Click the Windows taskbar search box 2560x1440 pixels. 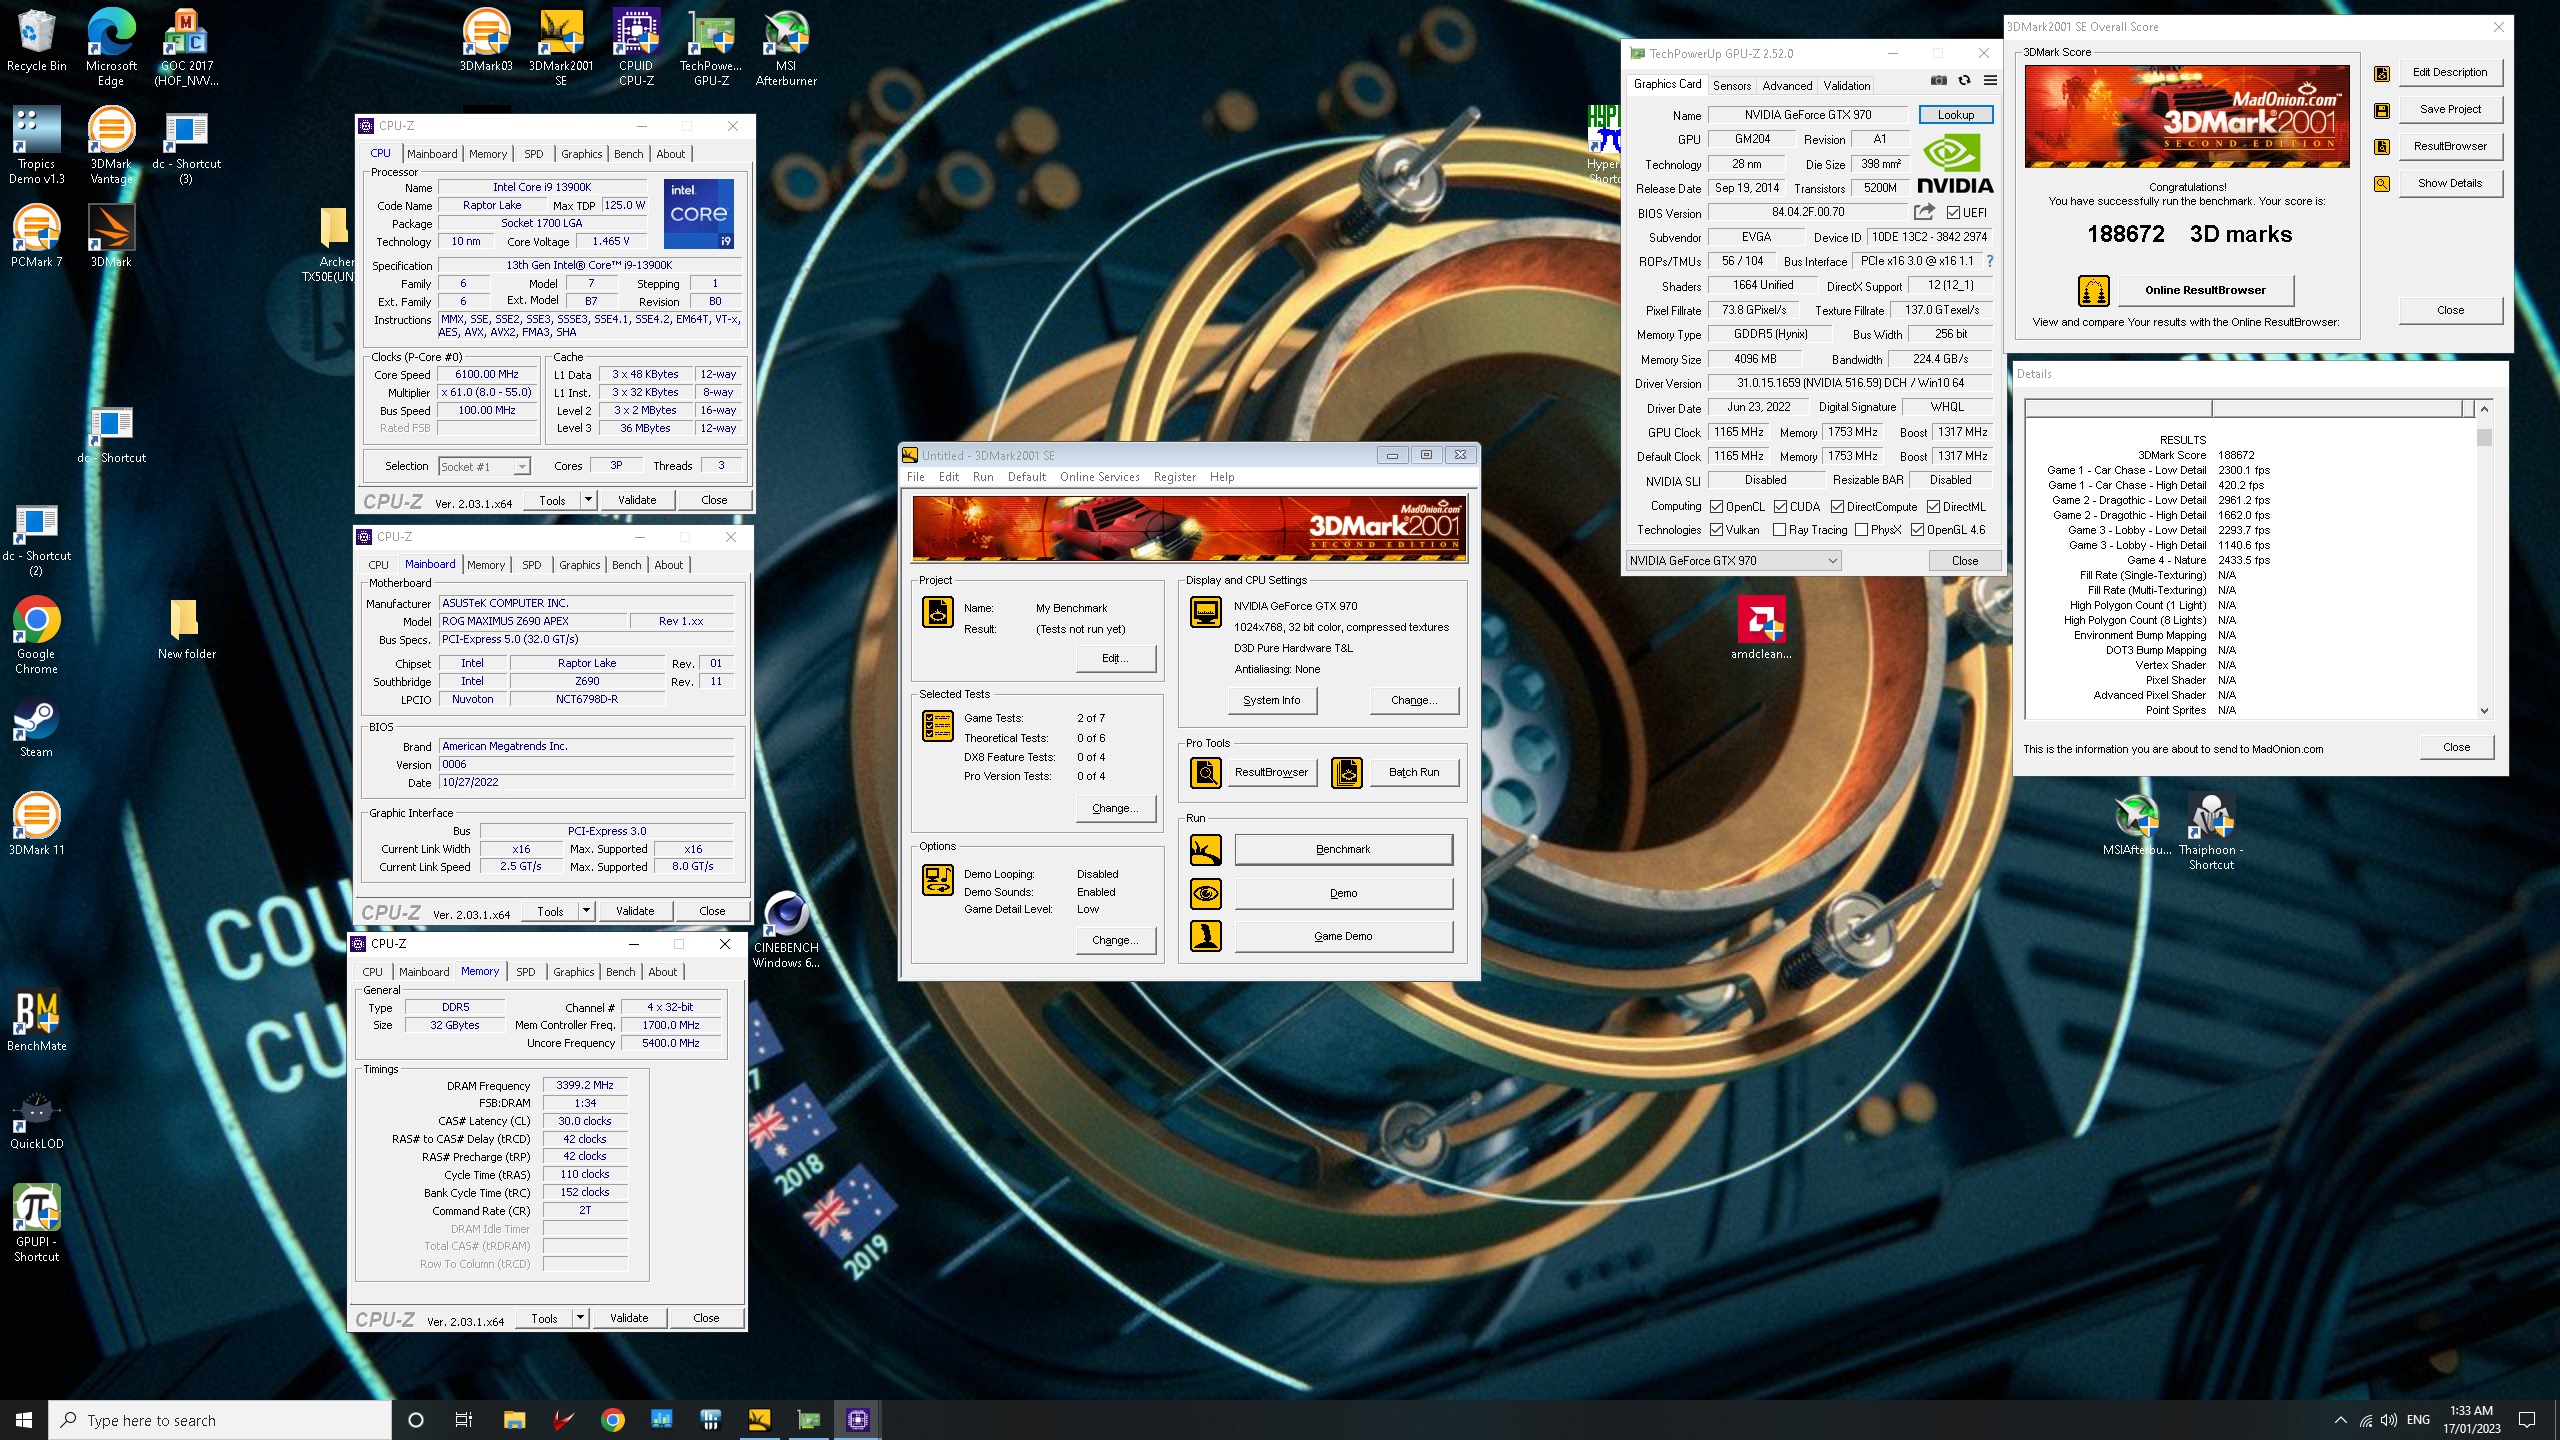tap(220, 1420)
